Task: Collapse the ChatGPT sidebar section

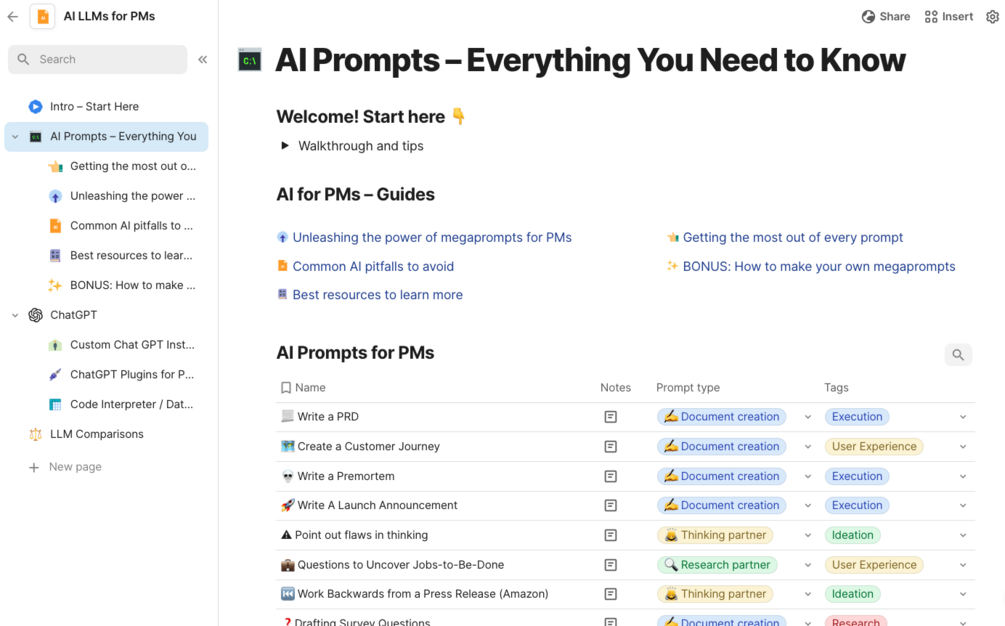Action: coord(15,315)
